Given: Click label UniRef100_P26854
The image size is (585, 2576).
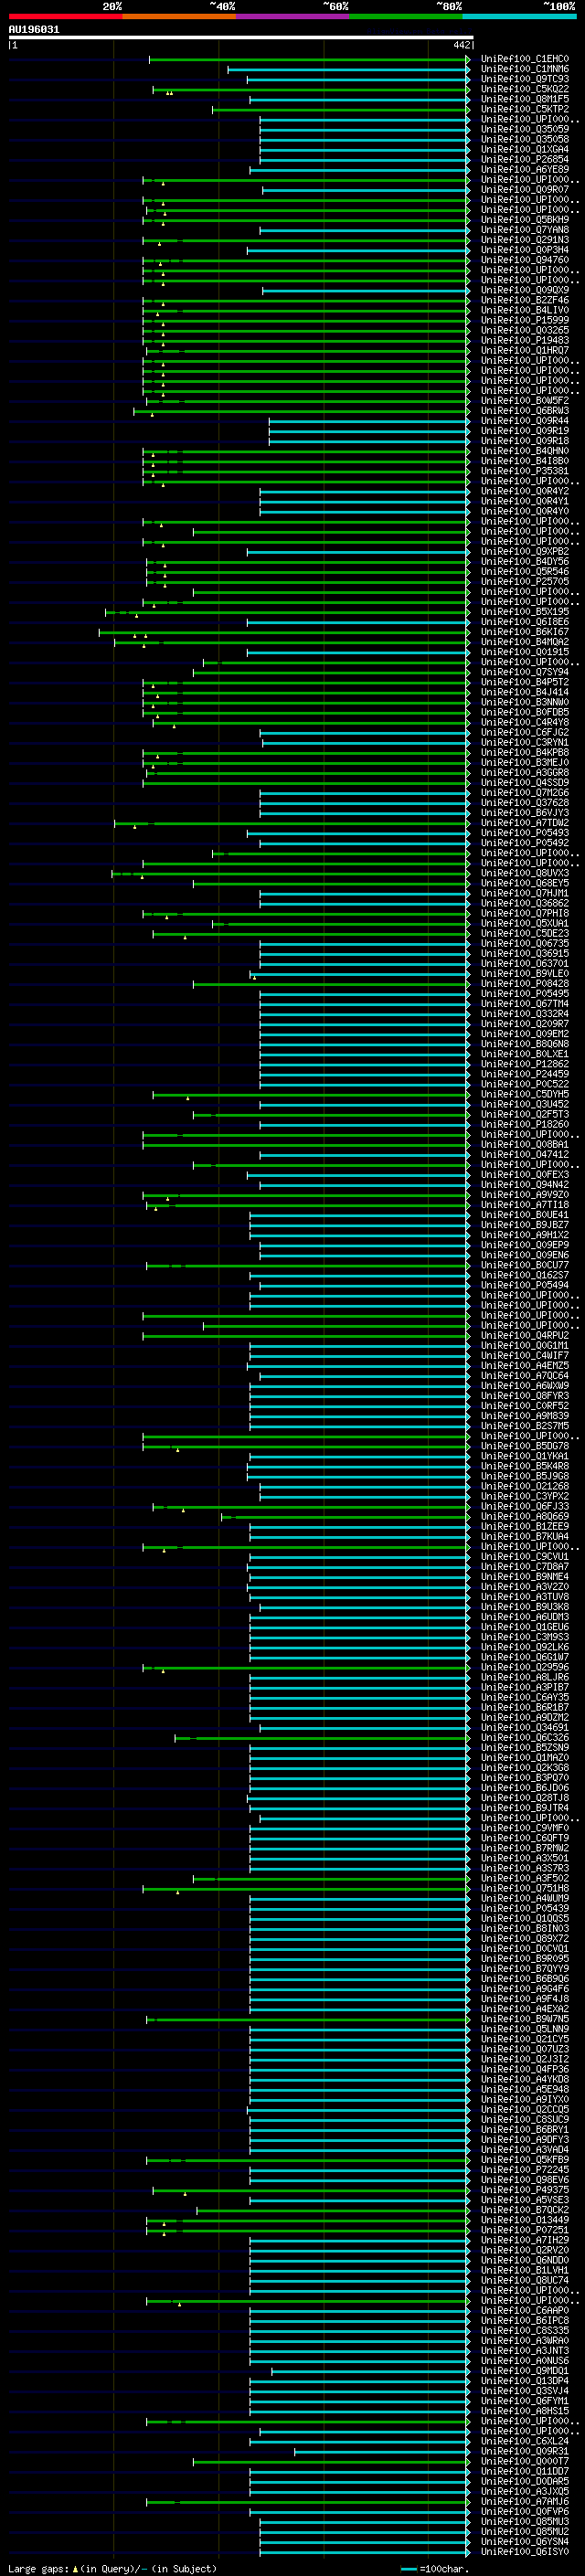Looking at the screenshot, I should tap(524, 159).
